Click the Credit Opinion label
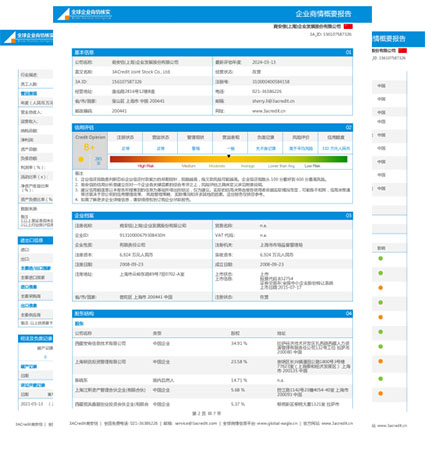This screenshot has height=451, width=425. pyautogui.click(x=90, y=137)
